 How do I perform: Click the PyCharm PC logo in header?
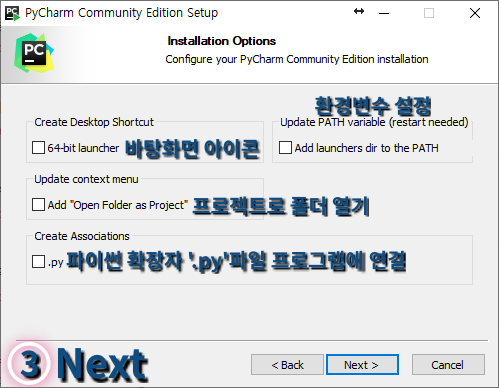pos(34,53)
